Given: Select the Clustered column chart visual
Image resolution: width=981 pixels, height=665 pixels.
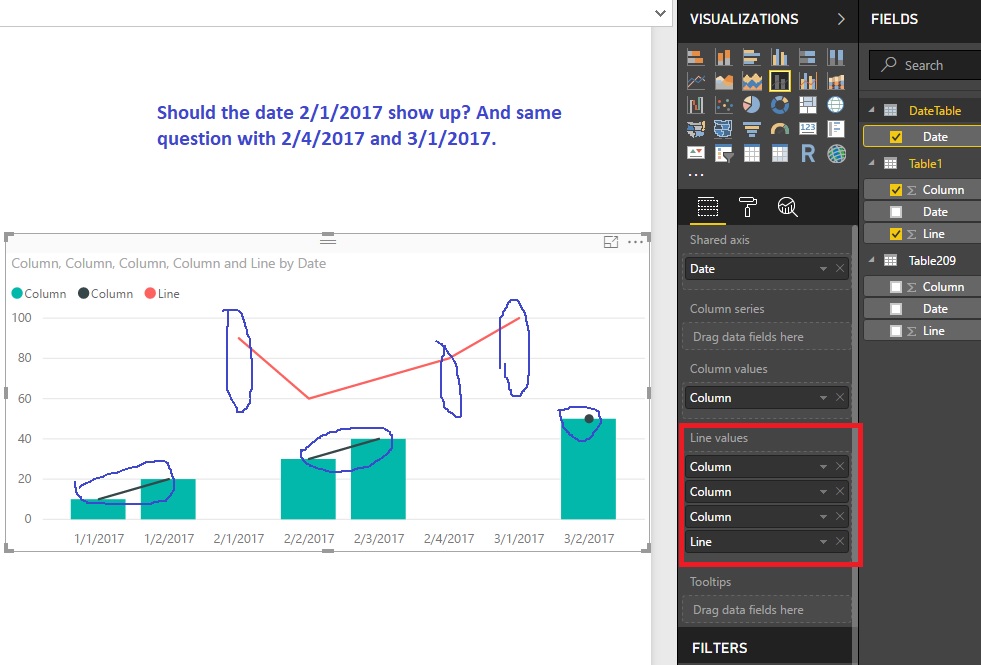Looking at the screenshot, I should pyautogui.click(x=780, y=58).
